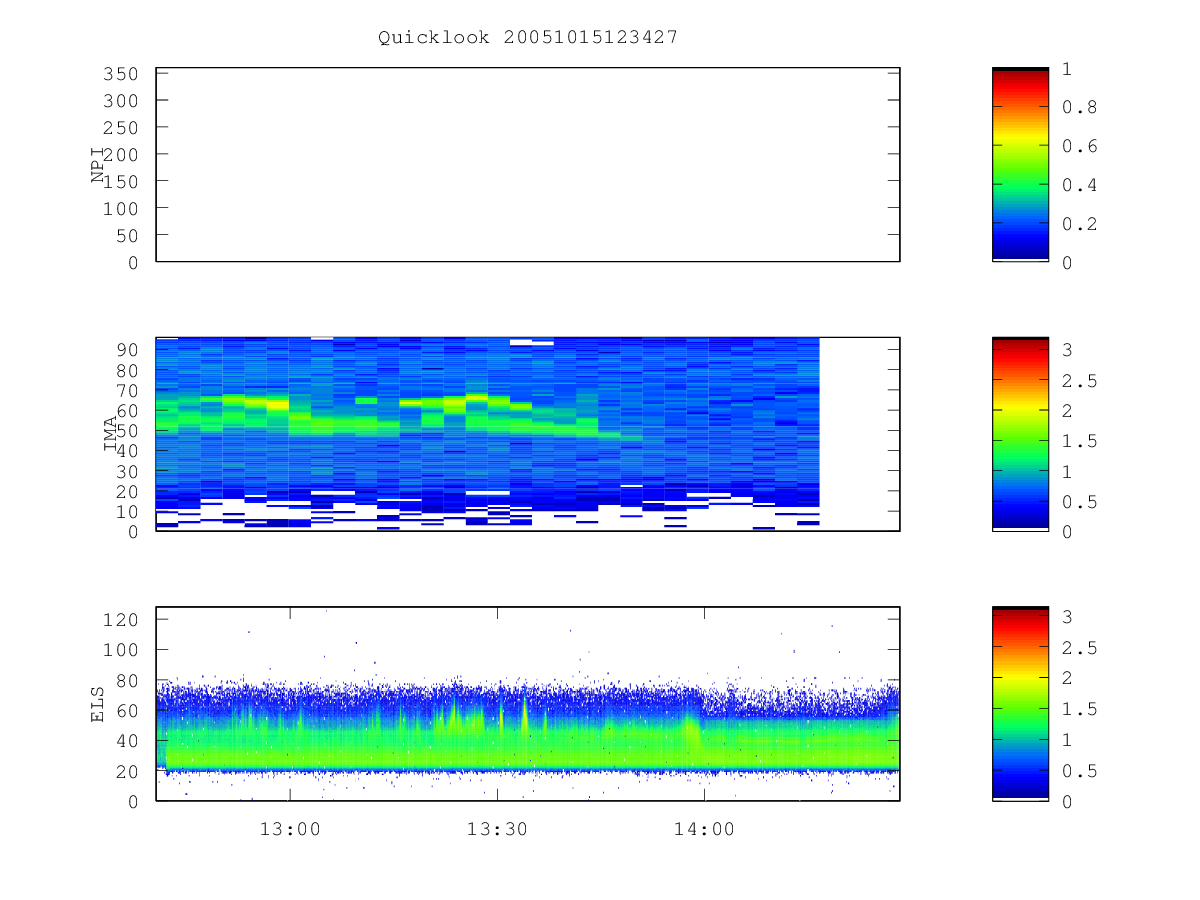Select the 13:30 time axis tick label
The height and width of the screenshot is (900, 1200).
point(497,829)
